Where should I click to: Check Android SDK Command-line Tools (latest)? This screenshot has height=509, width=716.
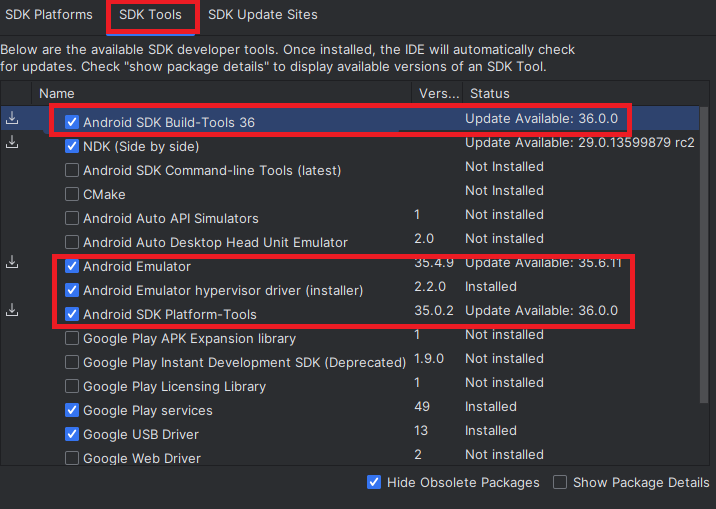click(72, 170)
